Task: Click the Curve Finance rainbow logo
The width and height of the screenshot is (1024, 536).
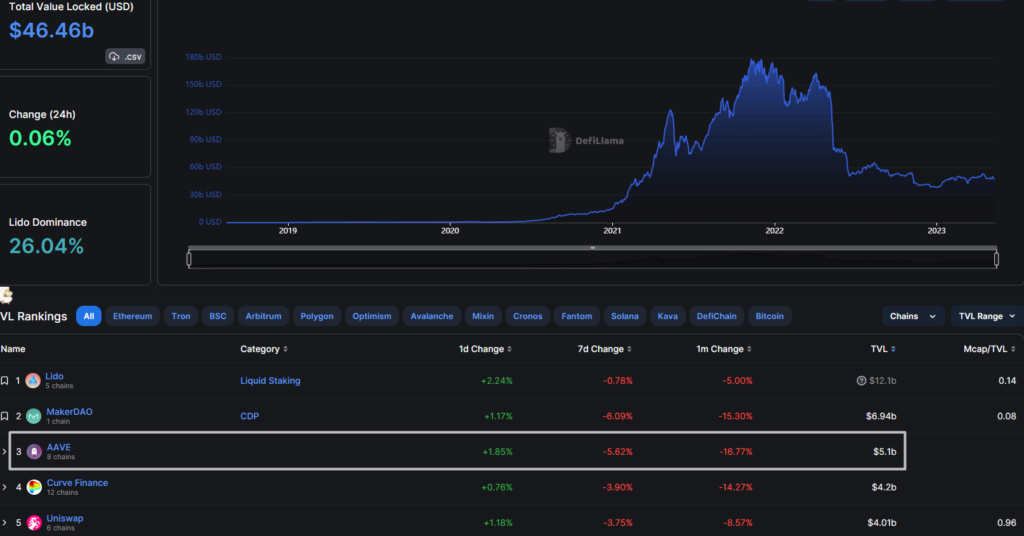Action: pyautogui.click(x=34, y=487)
